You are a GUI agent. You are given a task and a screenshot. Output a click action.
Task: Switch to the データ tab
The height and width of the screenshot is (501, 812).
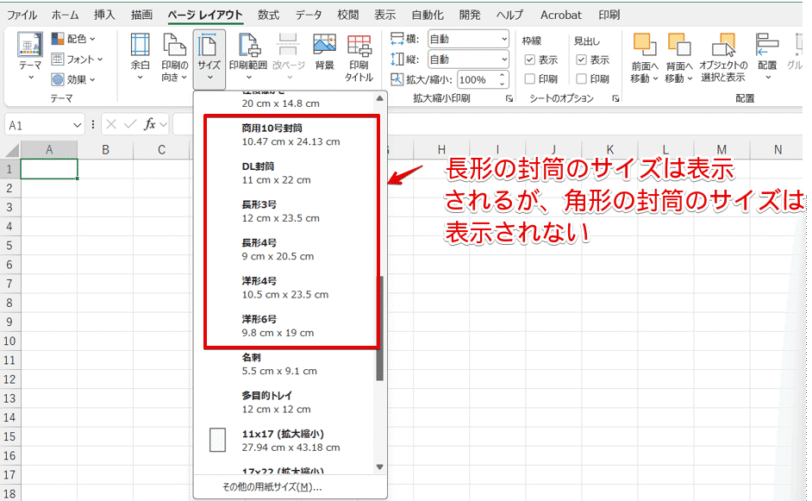click(309, 15)
